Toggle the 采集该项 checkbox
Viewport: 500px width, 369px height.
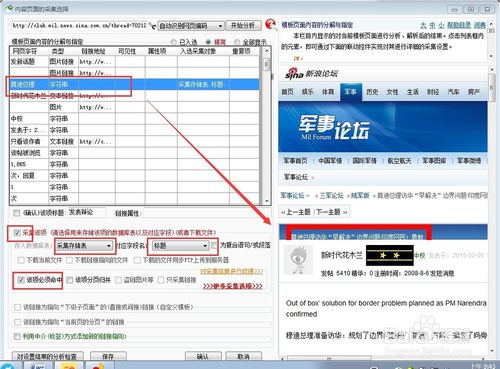17,232
